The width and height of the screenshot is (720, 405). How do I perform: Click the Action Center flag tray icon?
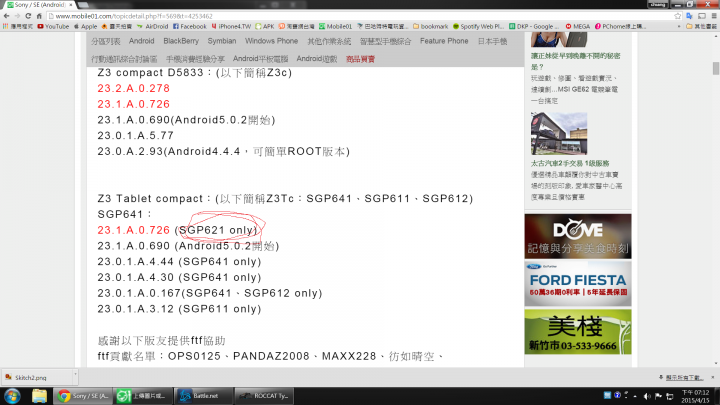[x=658, y=396]
